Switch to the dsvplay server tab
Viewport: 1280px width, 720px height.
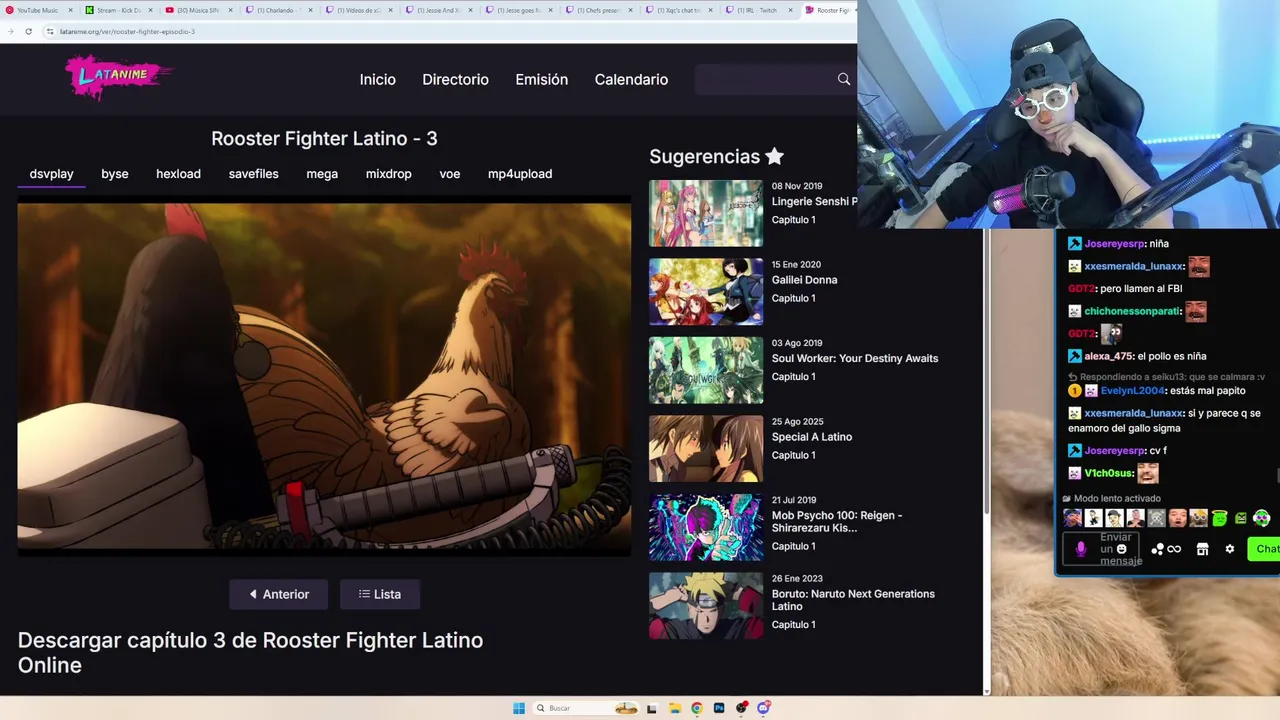pos(51,174)
